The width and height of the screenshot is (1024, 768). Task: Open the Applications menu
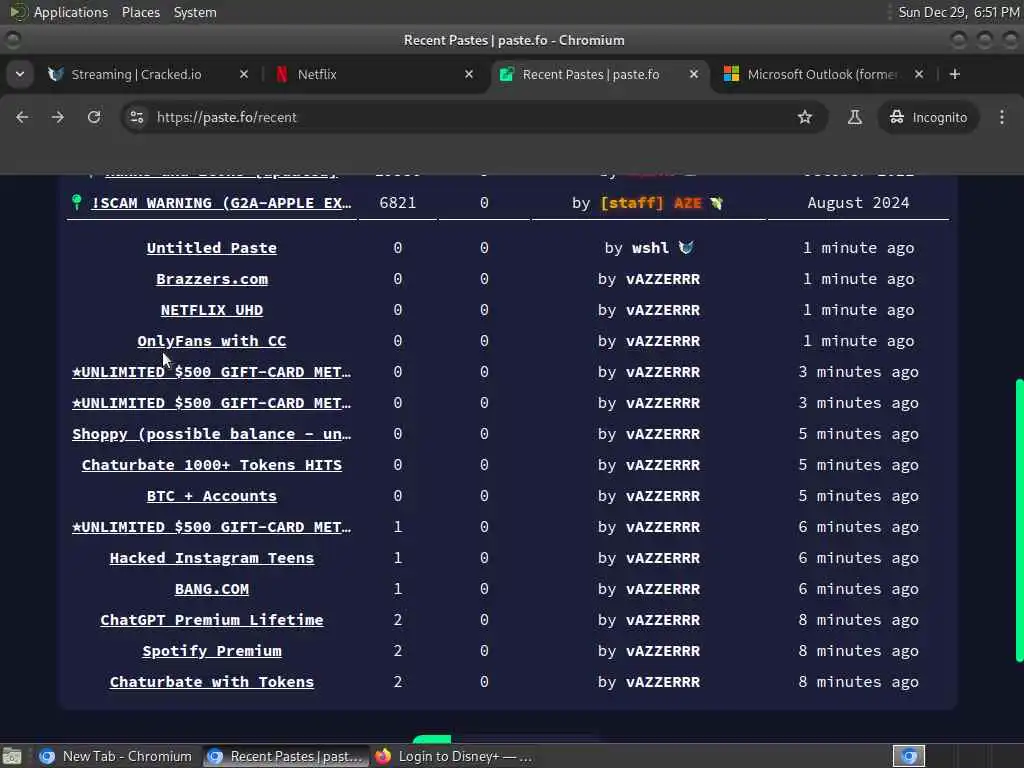point(71,12)
